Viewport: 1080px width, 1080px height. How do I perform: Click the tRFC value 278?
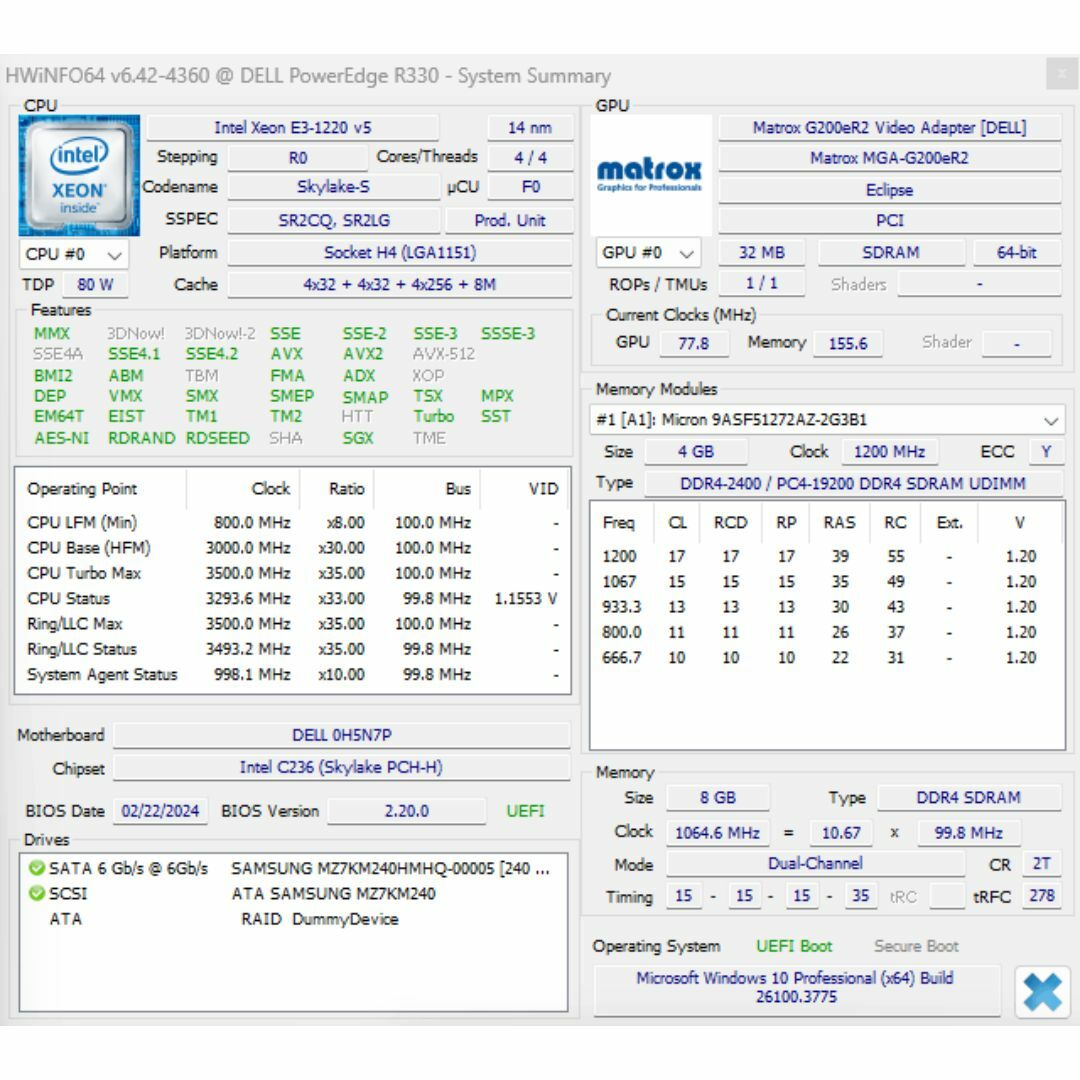pyautogui.click(x=1041, y=895)
